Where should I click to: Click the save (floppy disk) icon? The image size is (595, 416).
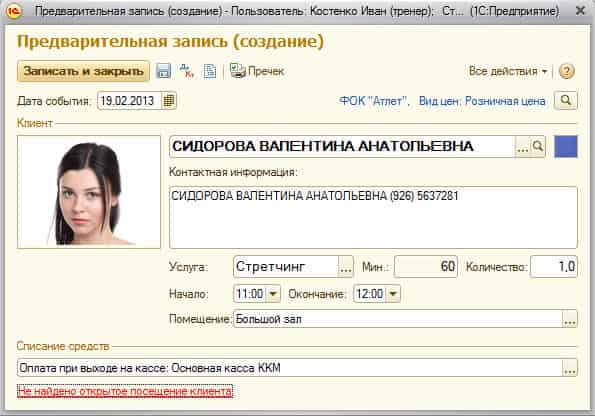pos(164,71)
